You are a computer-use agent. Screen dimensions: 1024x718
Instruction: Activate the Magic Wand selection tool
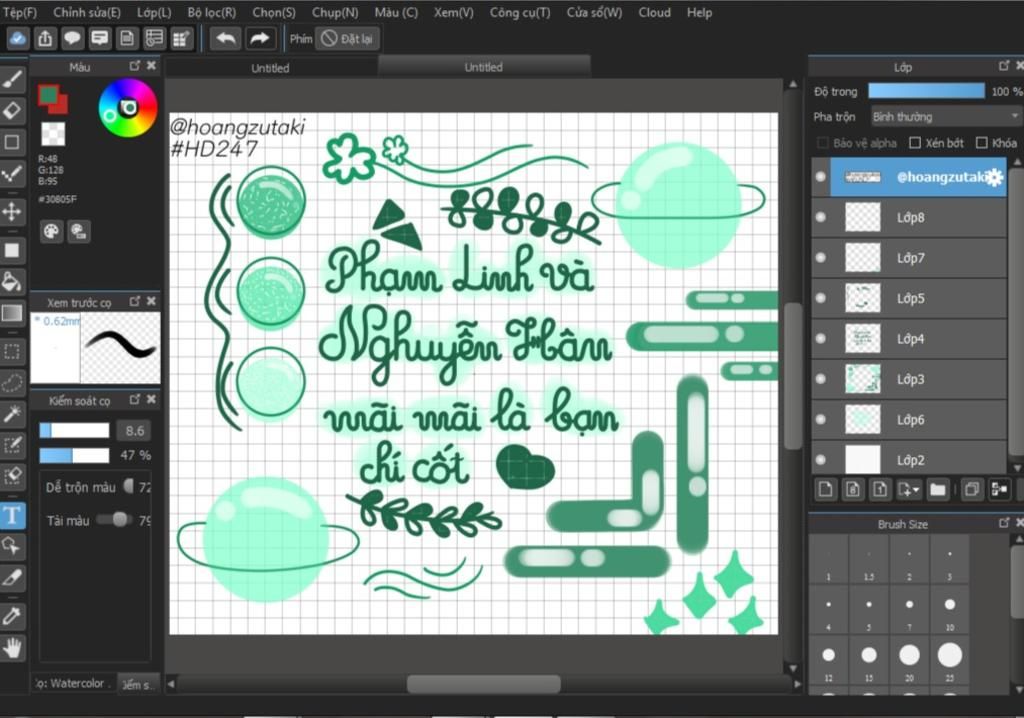pyautogui.click(x=12, y=413)
